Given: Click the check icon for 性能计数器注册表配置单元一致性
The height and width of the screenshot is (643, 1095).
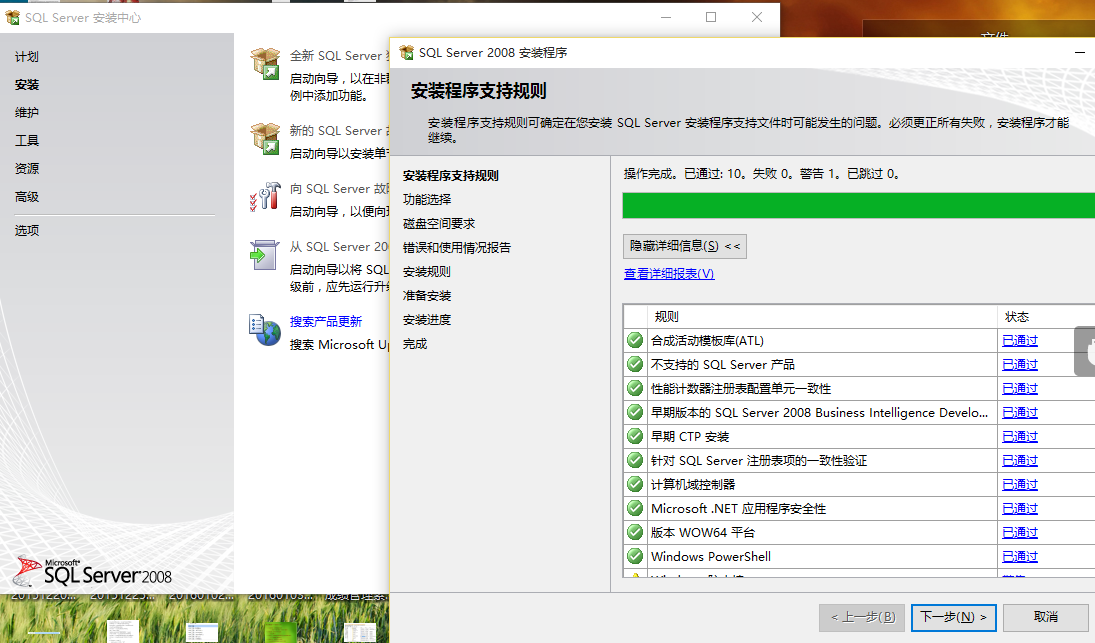Looking at the screenshot, I should click(x=635, y=388).
